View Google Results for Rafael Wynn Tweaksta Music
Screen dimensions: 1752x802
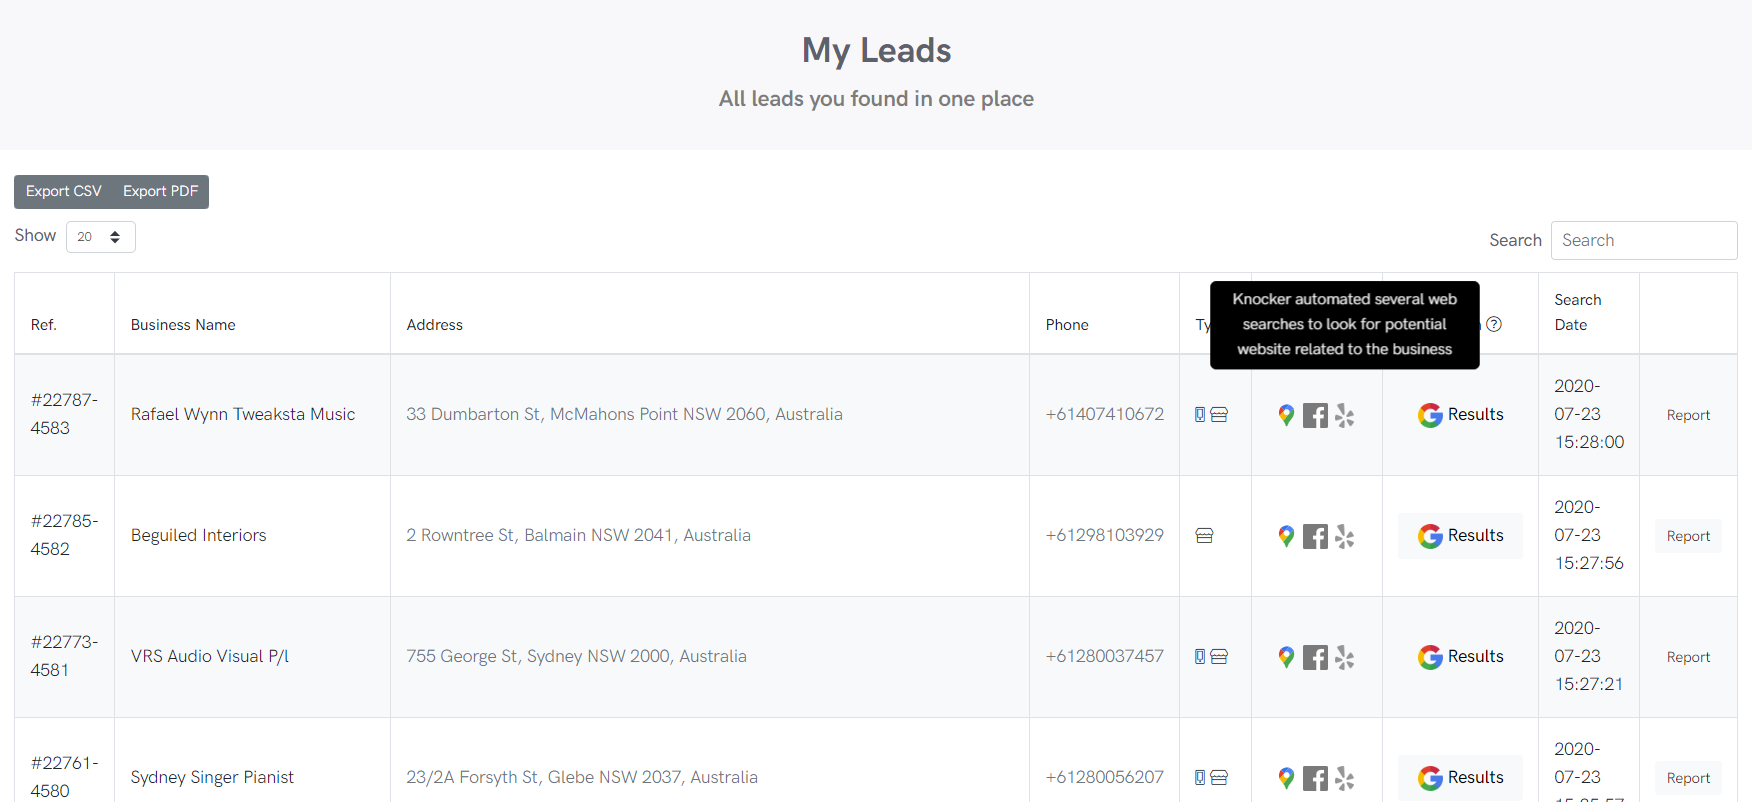click(1460, 415)
